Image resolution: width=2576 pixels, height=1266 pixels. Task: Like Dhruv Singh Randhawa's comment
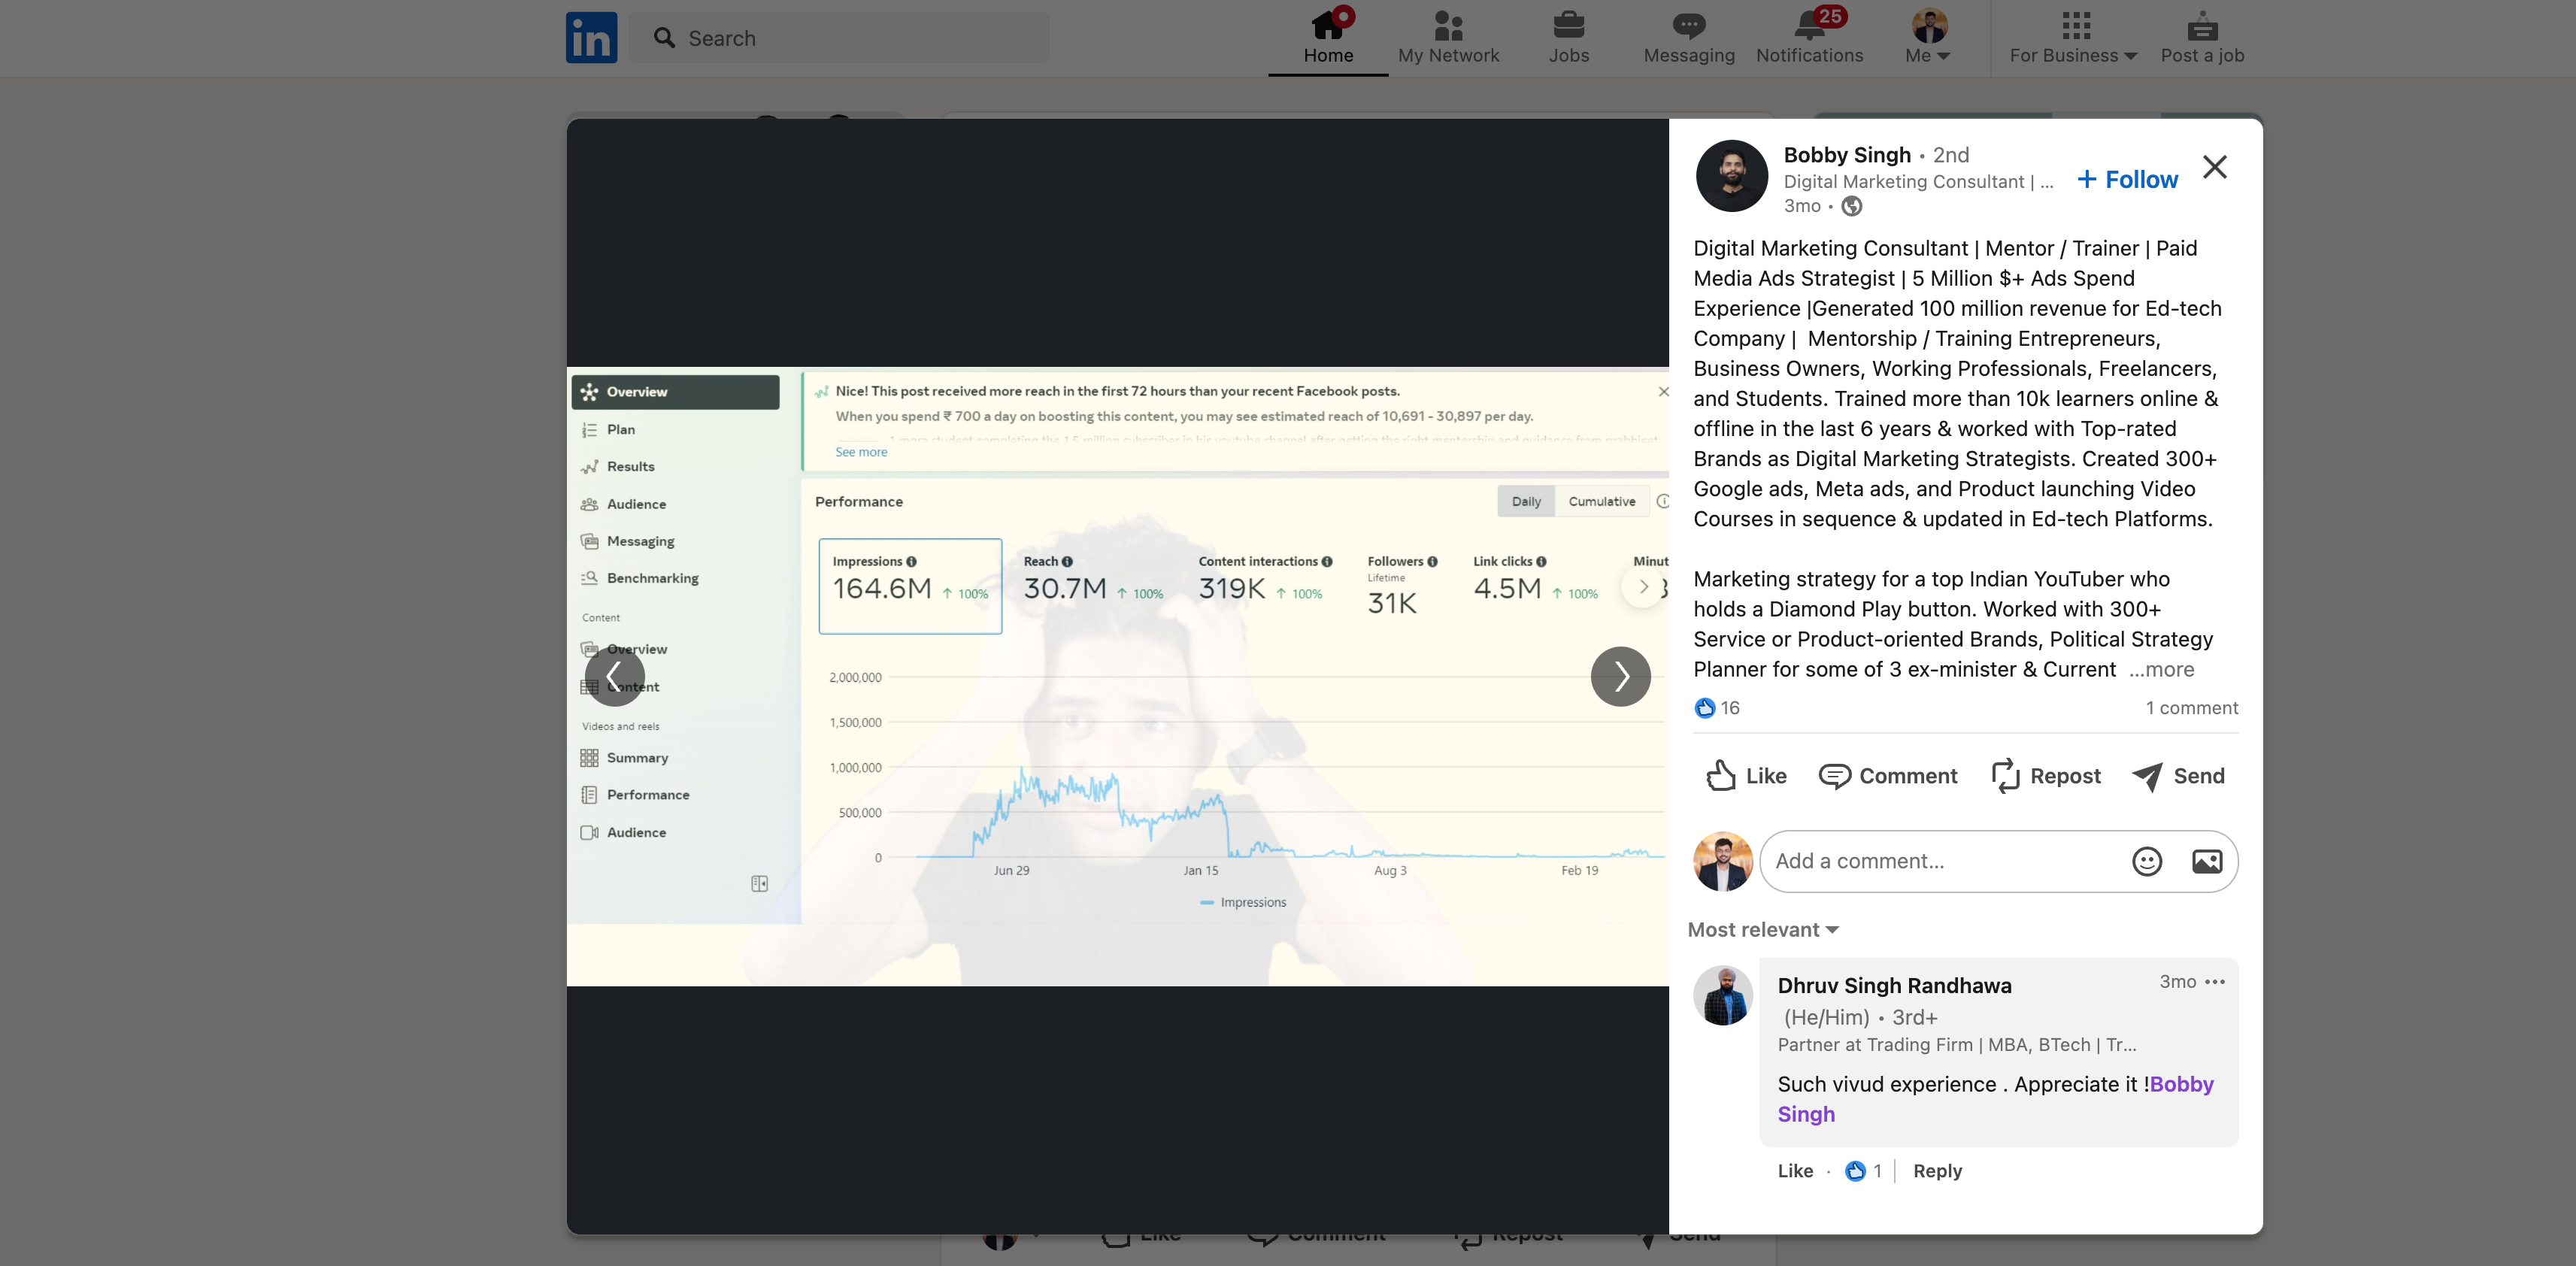(x=1794, y=1171)
